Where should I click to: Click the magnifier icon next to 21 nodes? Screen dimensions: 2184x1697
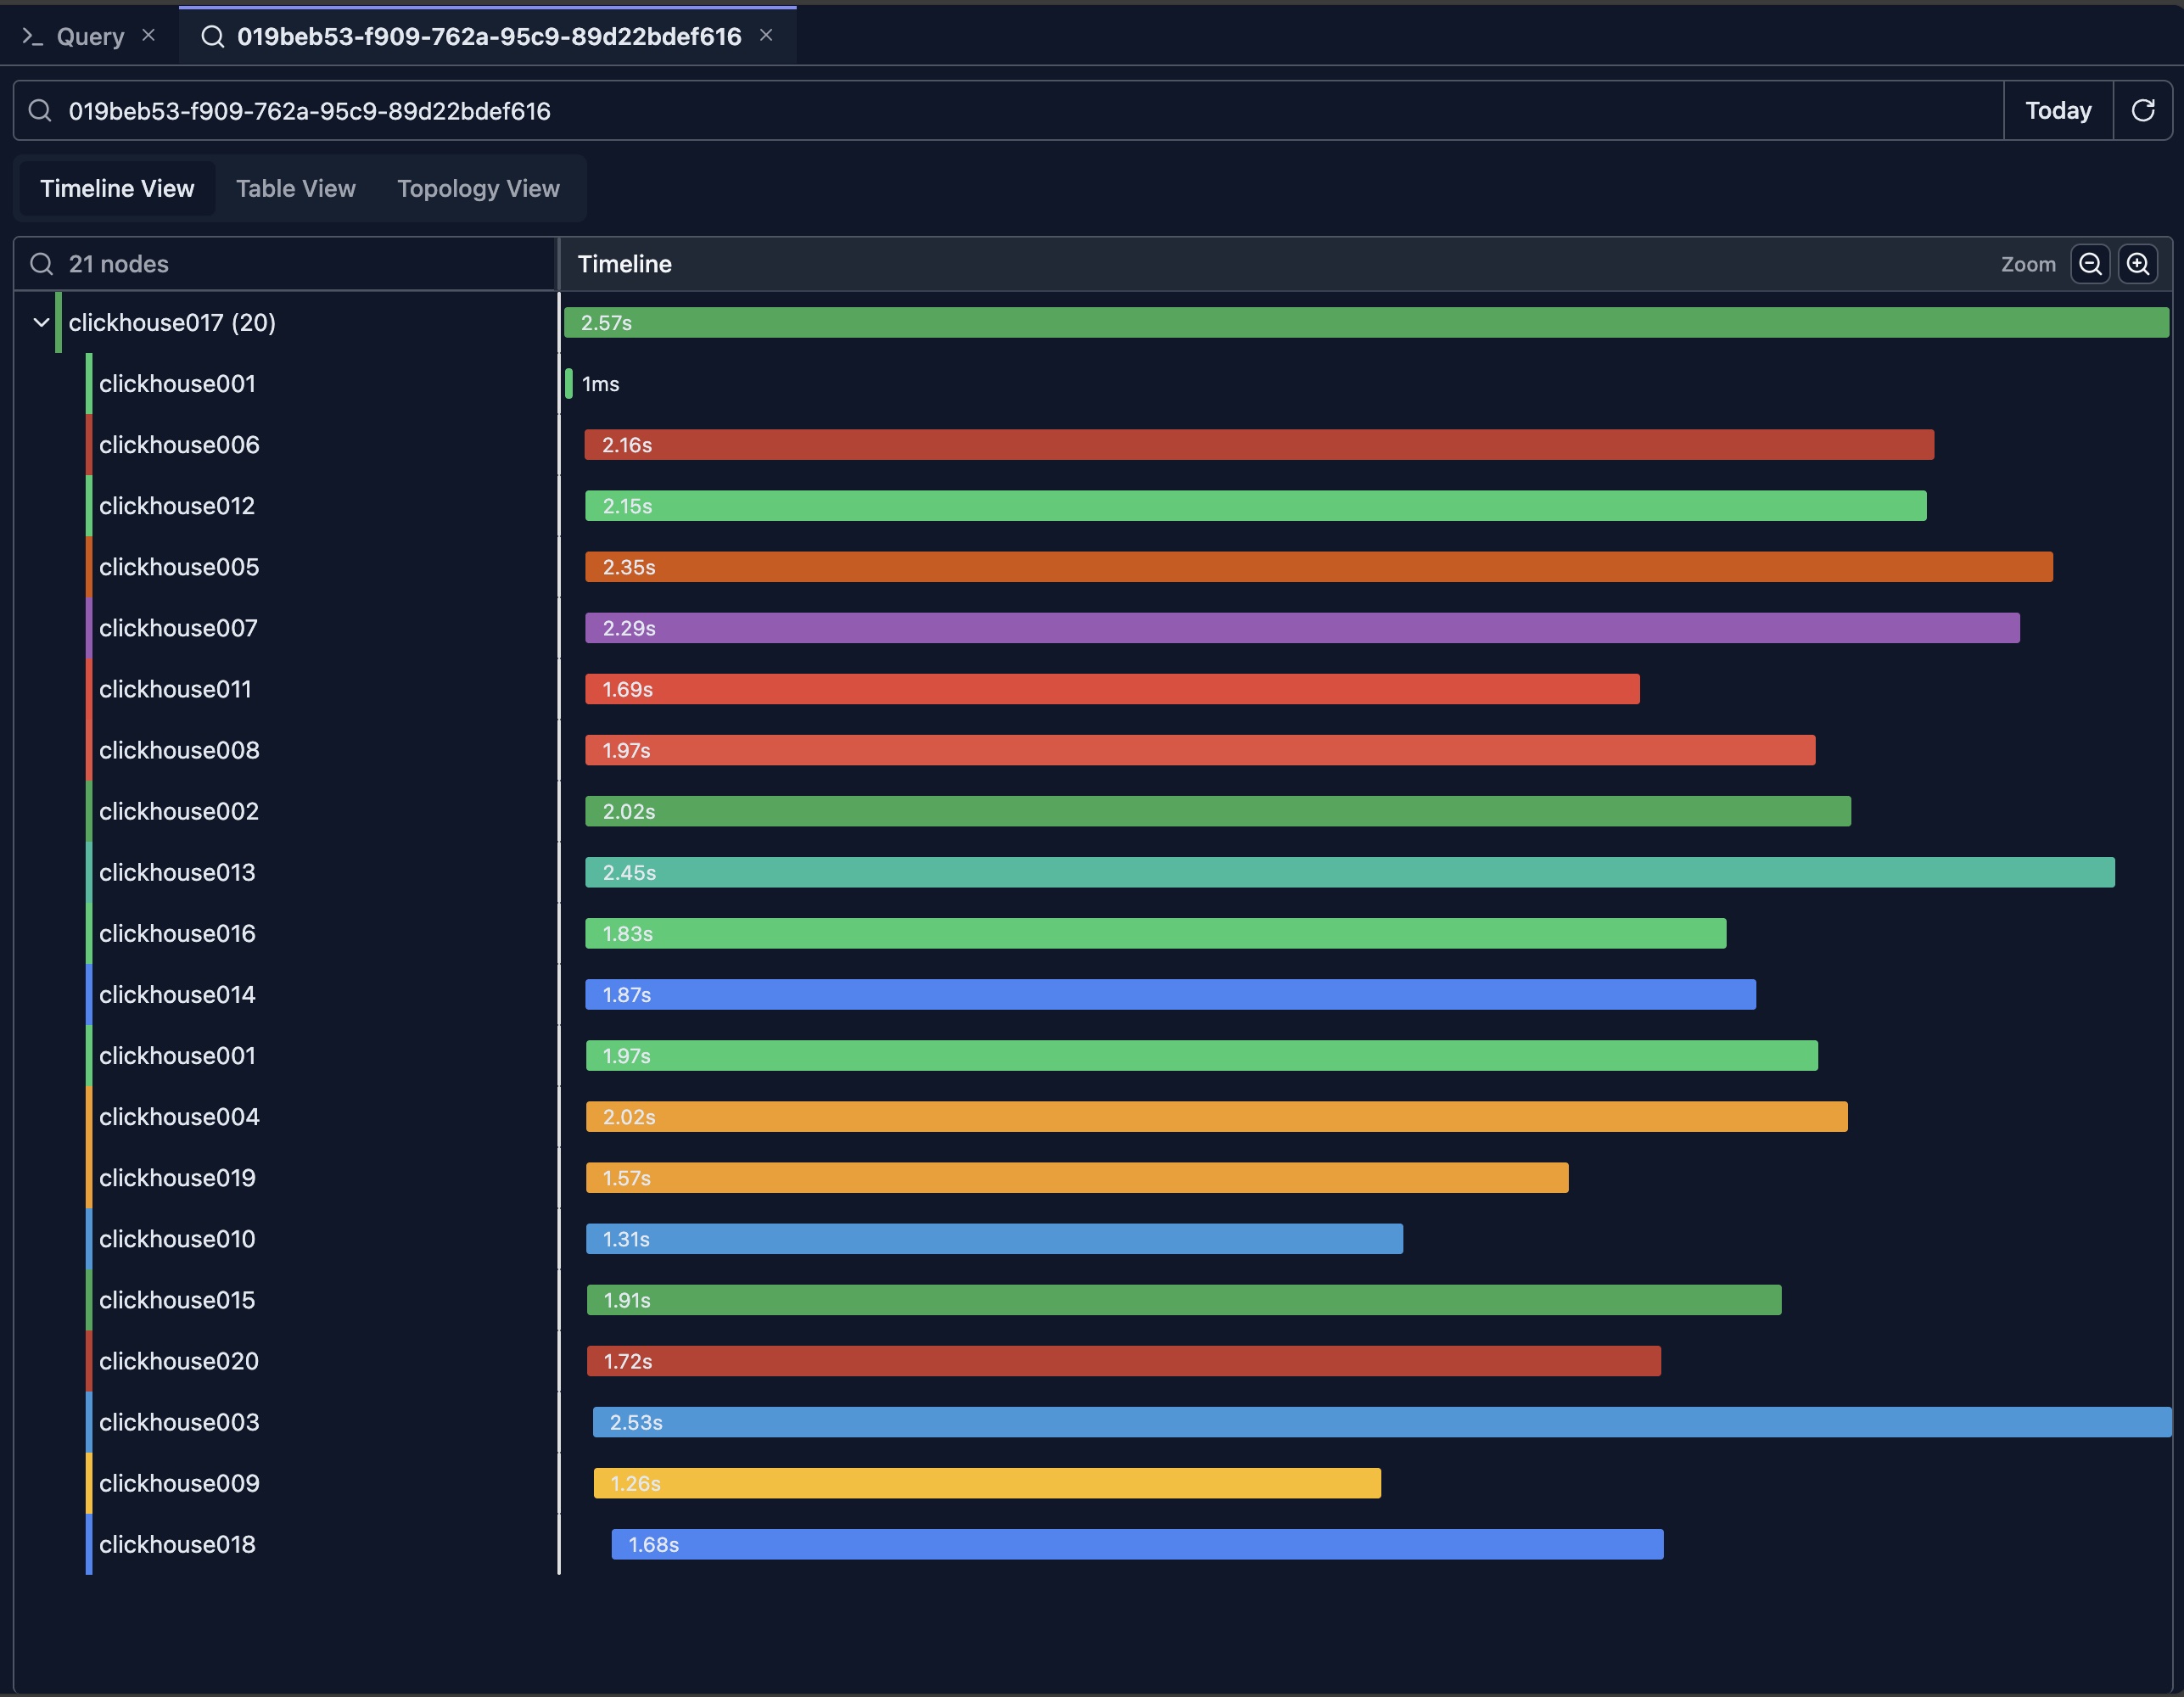(x=41, y=263)
